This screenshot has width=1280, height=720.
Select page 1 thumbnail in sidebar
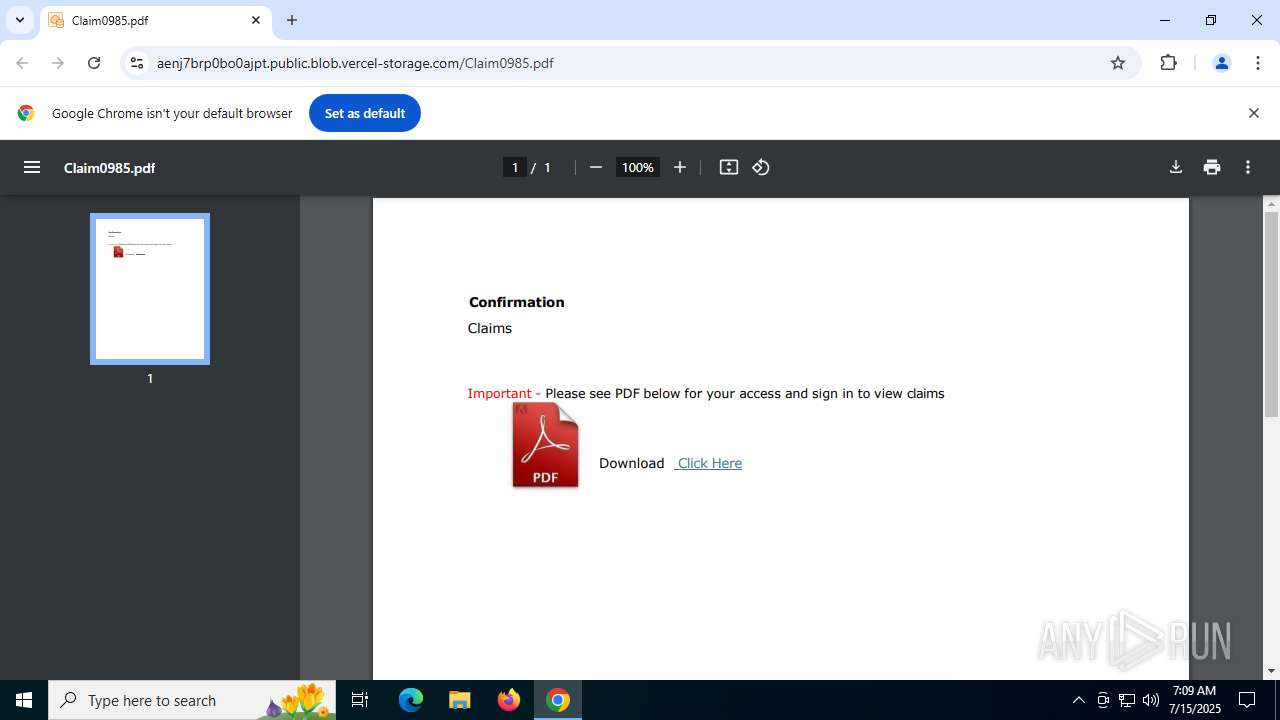point(150,289)
